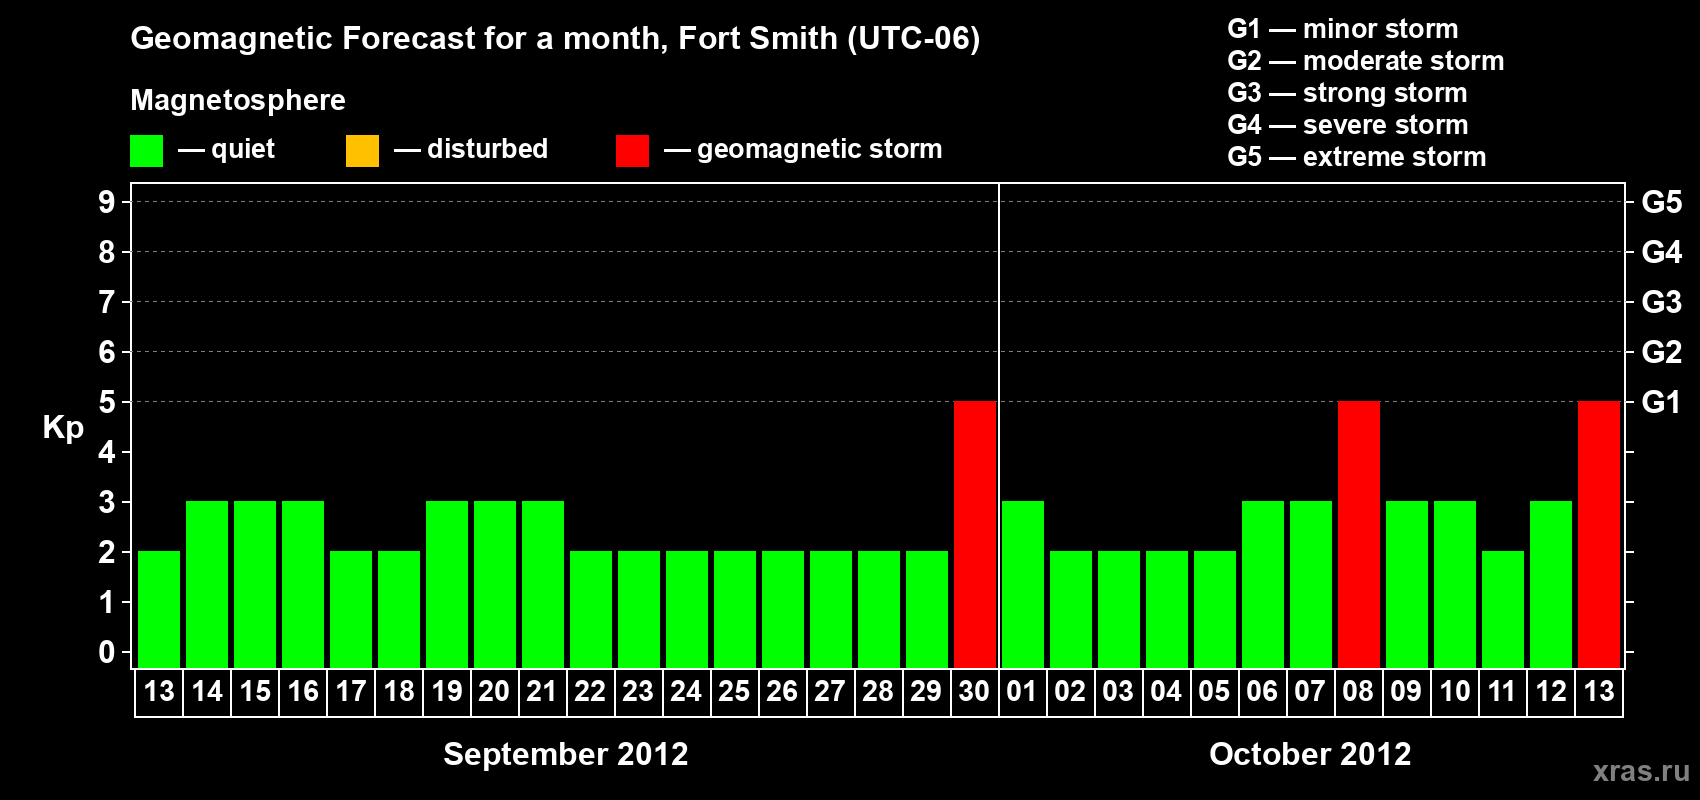The width and height of the screenshot is (1700, 800).
Task: Click the '— geomagnetic storm' legend label
Action: [803, 149]
